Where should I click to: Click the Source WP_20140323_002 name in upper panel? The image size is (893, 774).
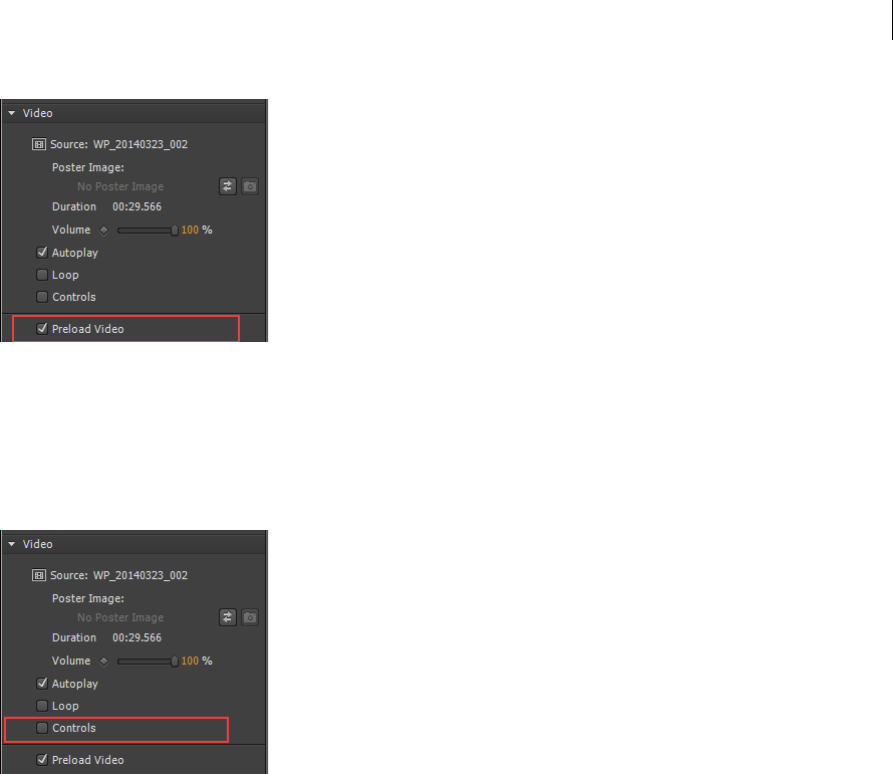140,144
